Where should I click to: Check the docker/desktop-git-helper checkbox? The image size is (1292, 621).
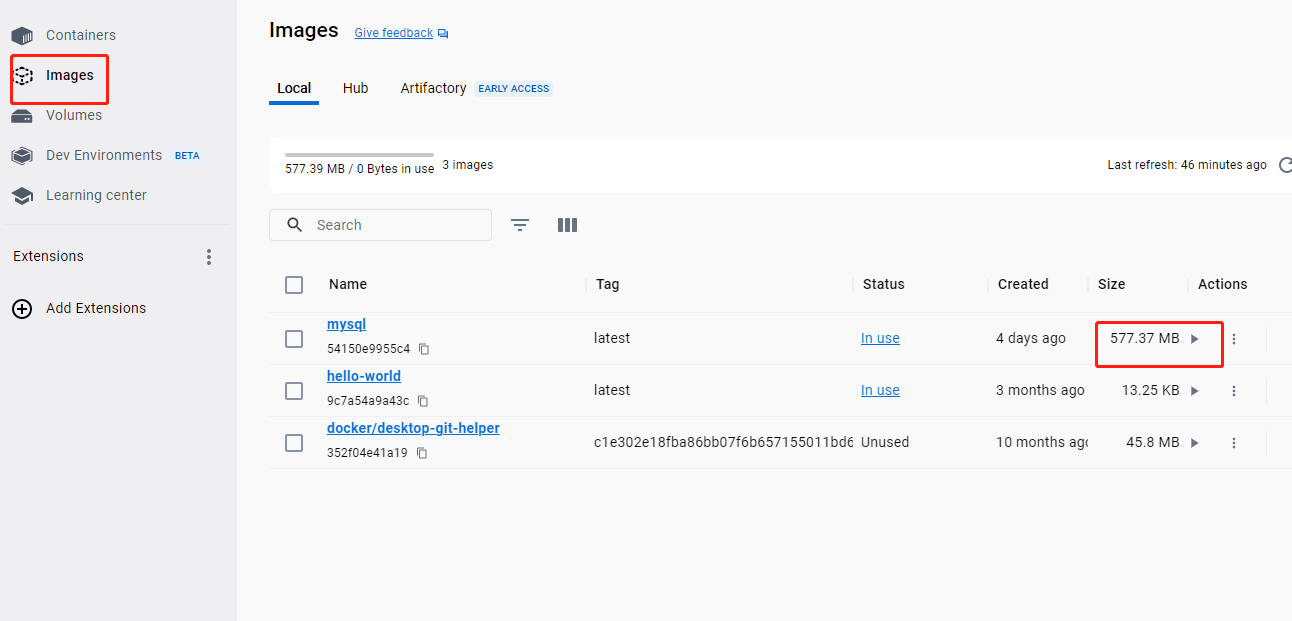(x=294, y=443)
